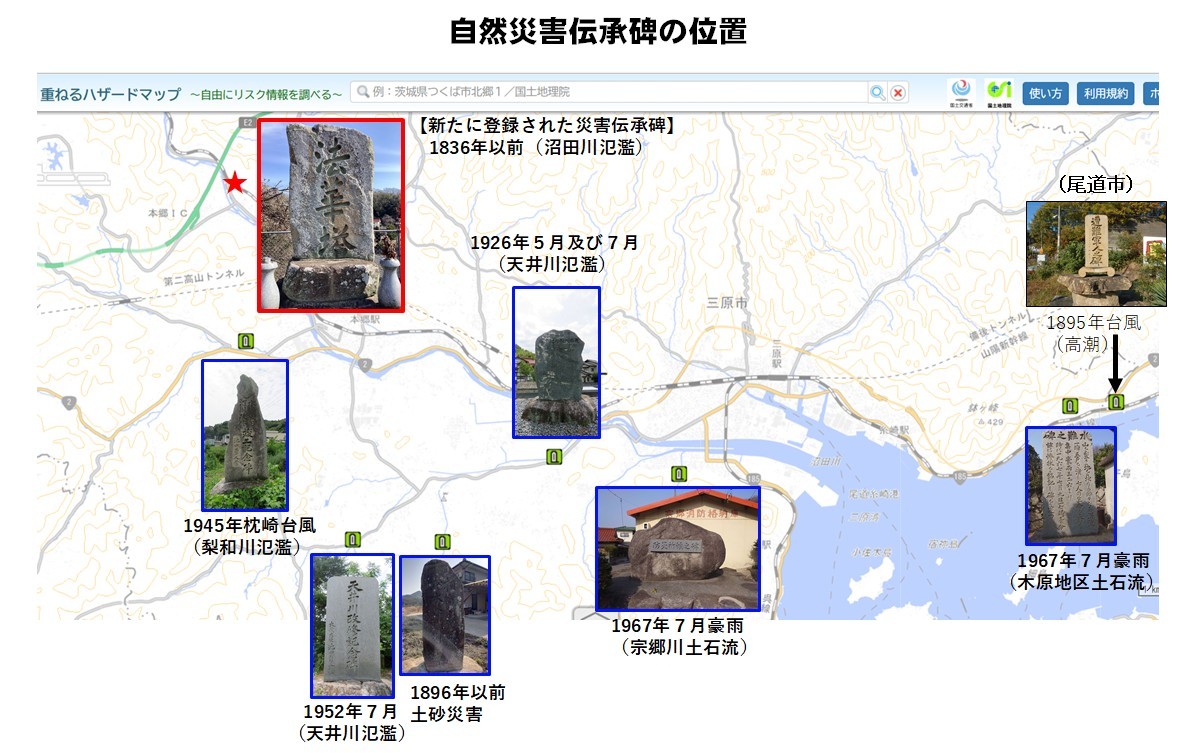Click the subtitle ～自由にリスク情報を調べる～

(x=266, y=94)
